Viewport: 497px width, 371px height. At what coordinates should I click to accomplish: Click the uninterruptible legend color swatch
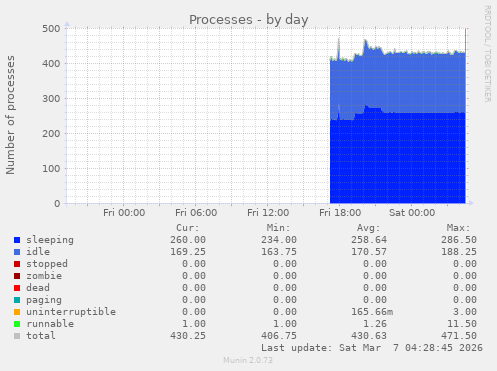(x=17, y=312)
